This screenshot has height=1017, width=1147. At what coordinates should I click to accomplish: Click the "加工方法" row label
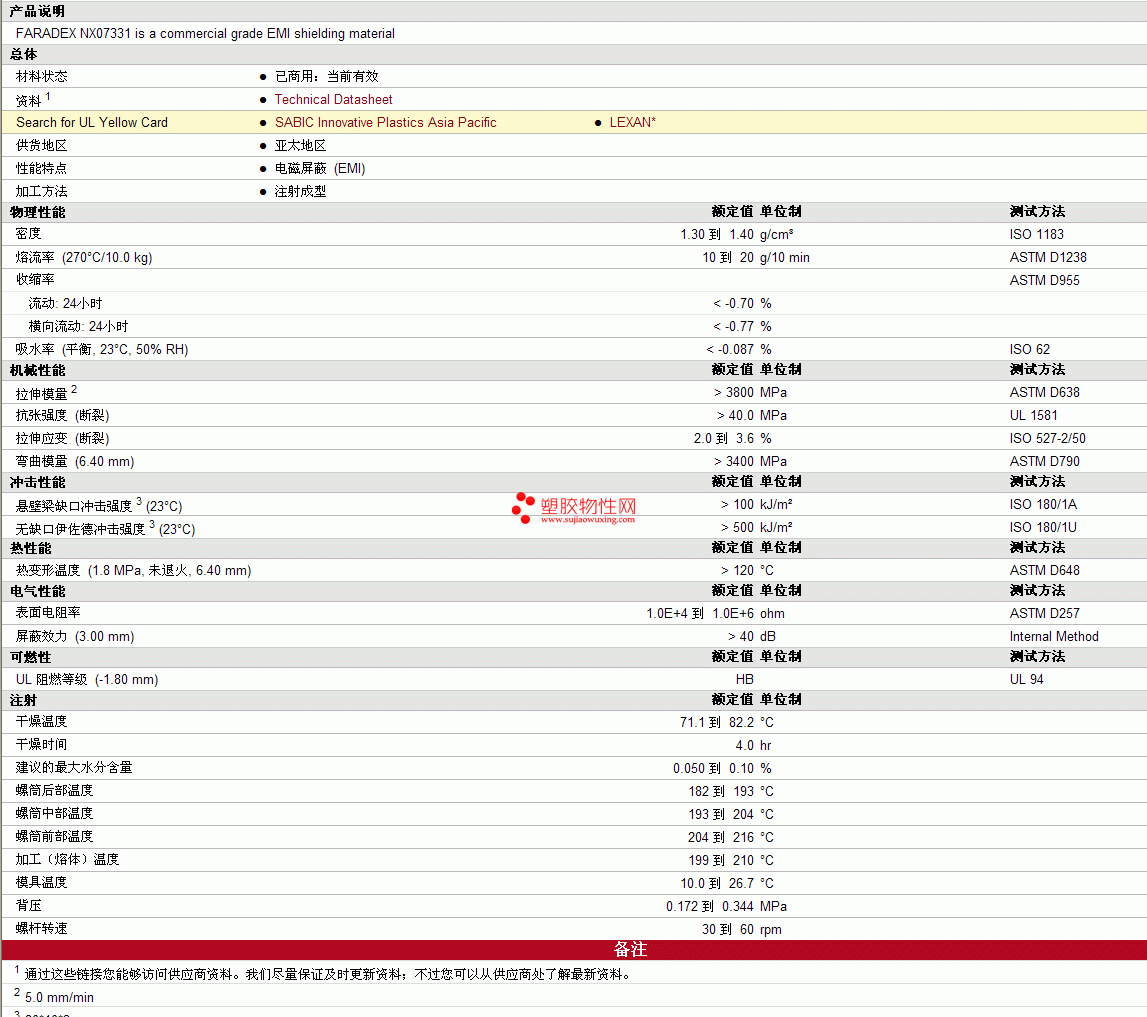pos(42,191)
